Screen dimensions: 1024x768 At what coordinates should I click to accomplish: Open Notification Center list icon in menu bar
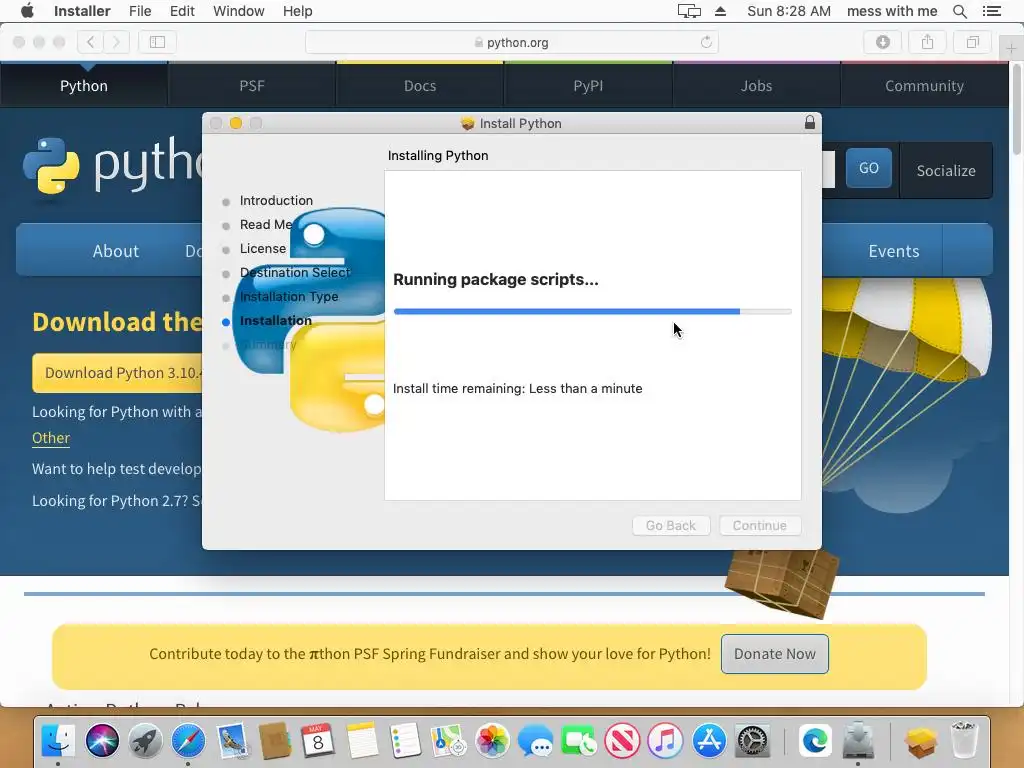pyautogui.click(x=991, y=11)
